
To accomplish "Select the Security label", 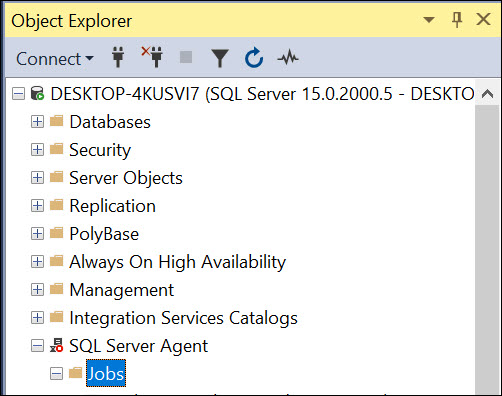I will point(100,150).
